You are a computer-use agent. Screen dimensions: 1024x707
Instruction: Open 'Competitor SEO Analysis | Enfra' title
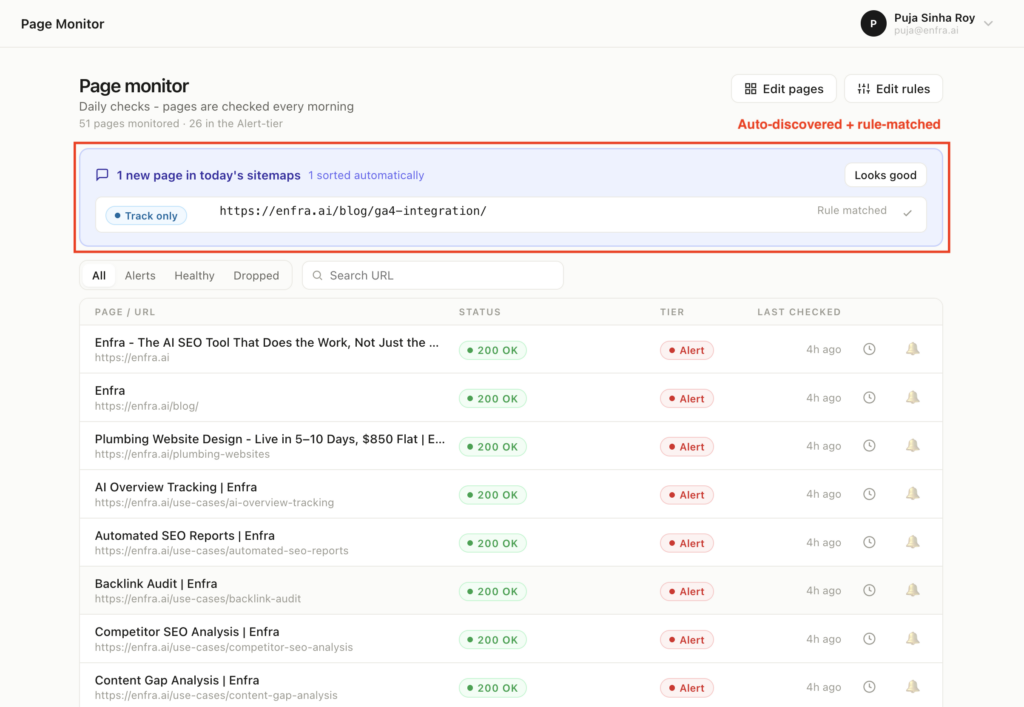click(187, 632)
